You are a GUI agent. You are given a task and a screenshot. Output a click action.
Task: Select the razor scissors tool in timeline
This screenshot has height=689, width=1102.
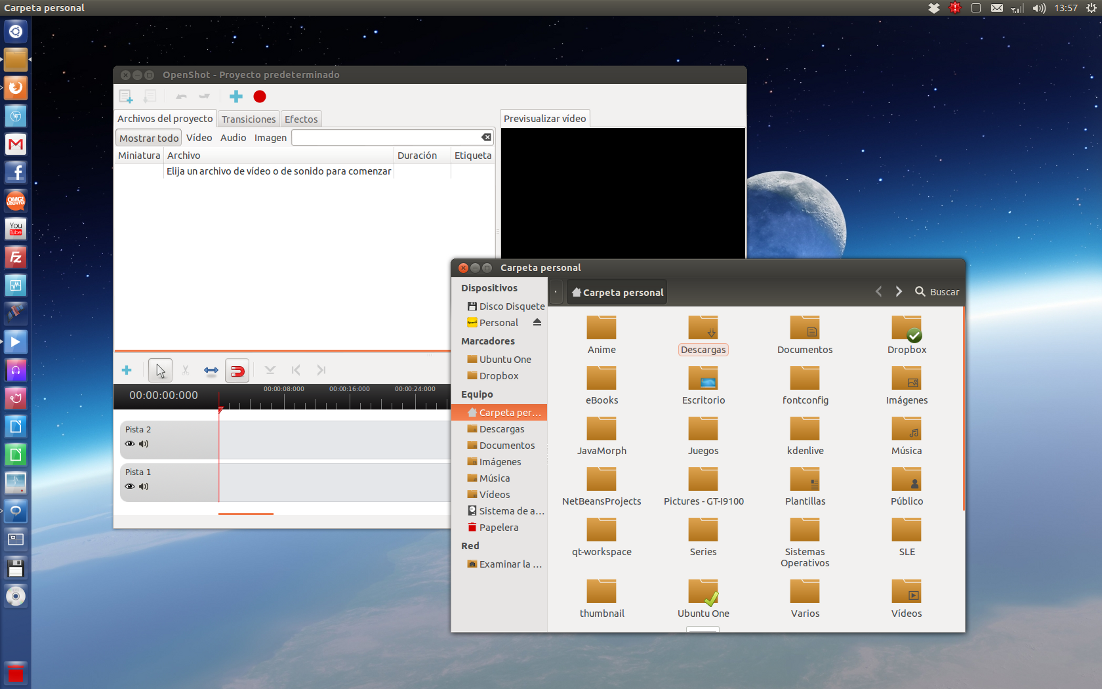coord(186,370)
